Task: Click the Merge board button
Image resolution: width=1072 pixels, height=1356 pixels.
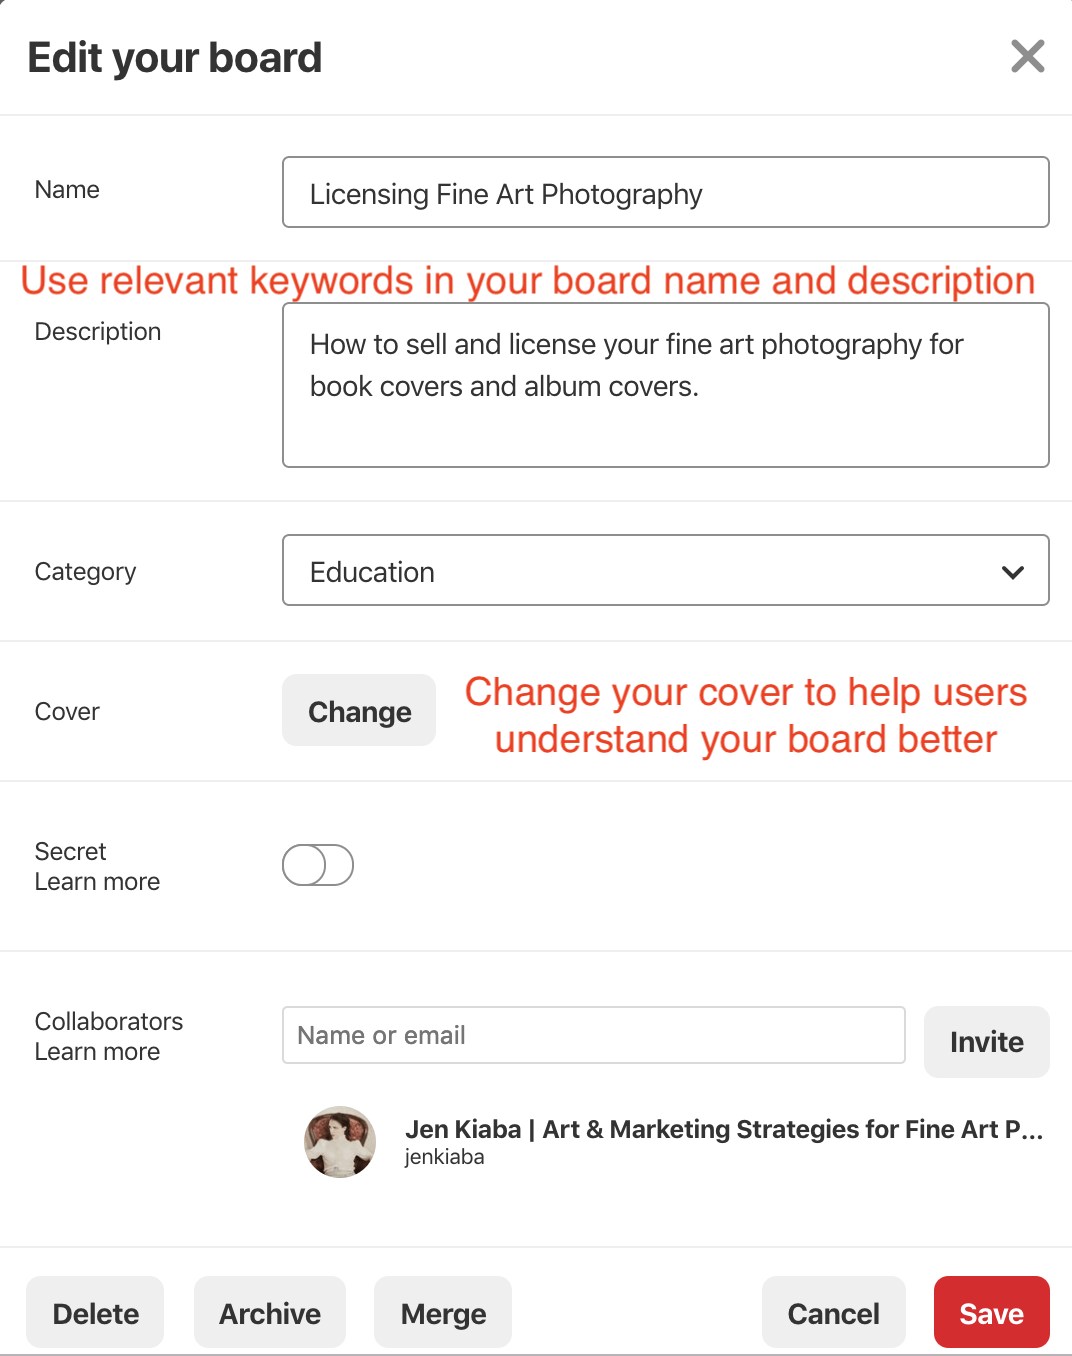Action: click(442, 1312)
